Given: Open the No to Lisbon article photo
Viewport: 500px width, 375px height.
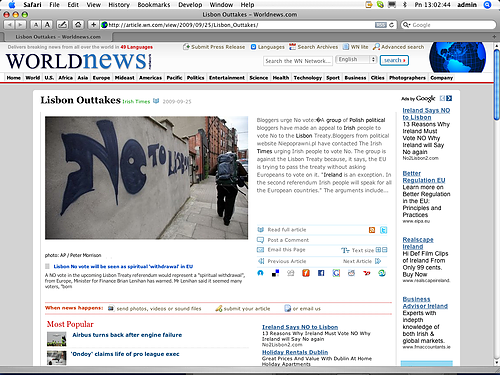Looking at the screenshot, I should point(147,178).
